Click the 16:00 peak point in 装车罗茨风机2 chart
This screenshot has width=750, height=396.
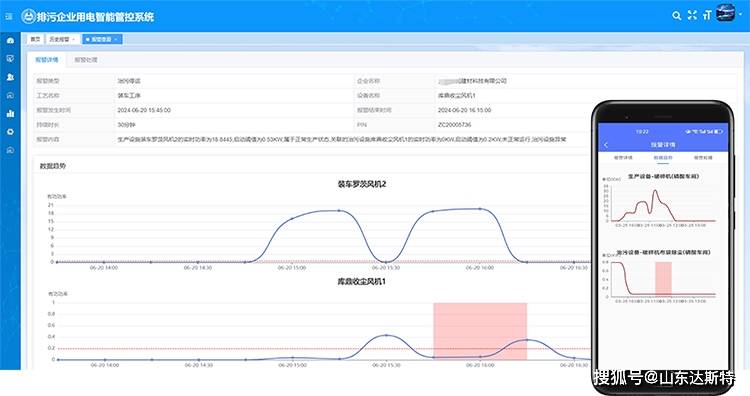click(480, 209)
